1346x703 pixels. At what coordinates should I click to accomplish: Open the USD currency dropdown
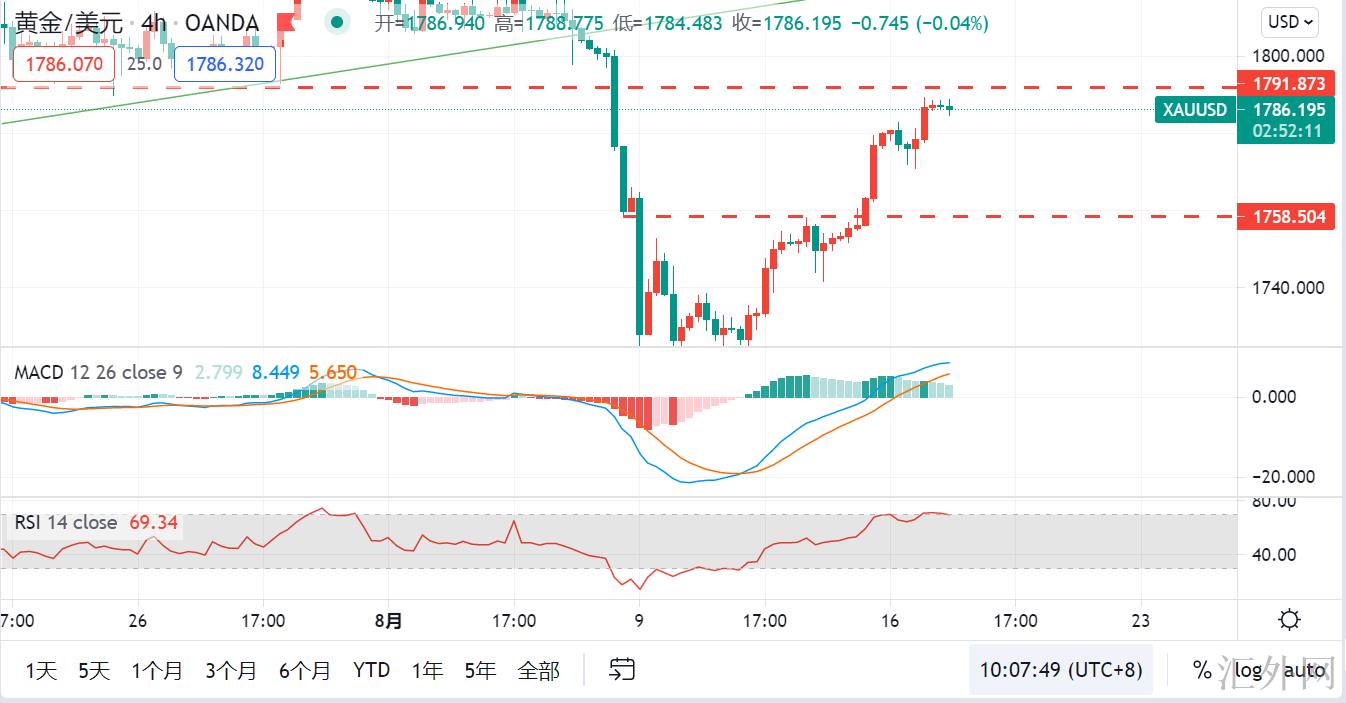point(1292,21)
